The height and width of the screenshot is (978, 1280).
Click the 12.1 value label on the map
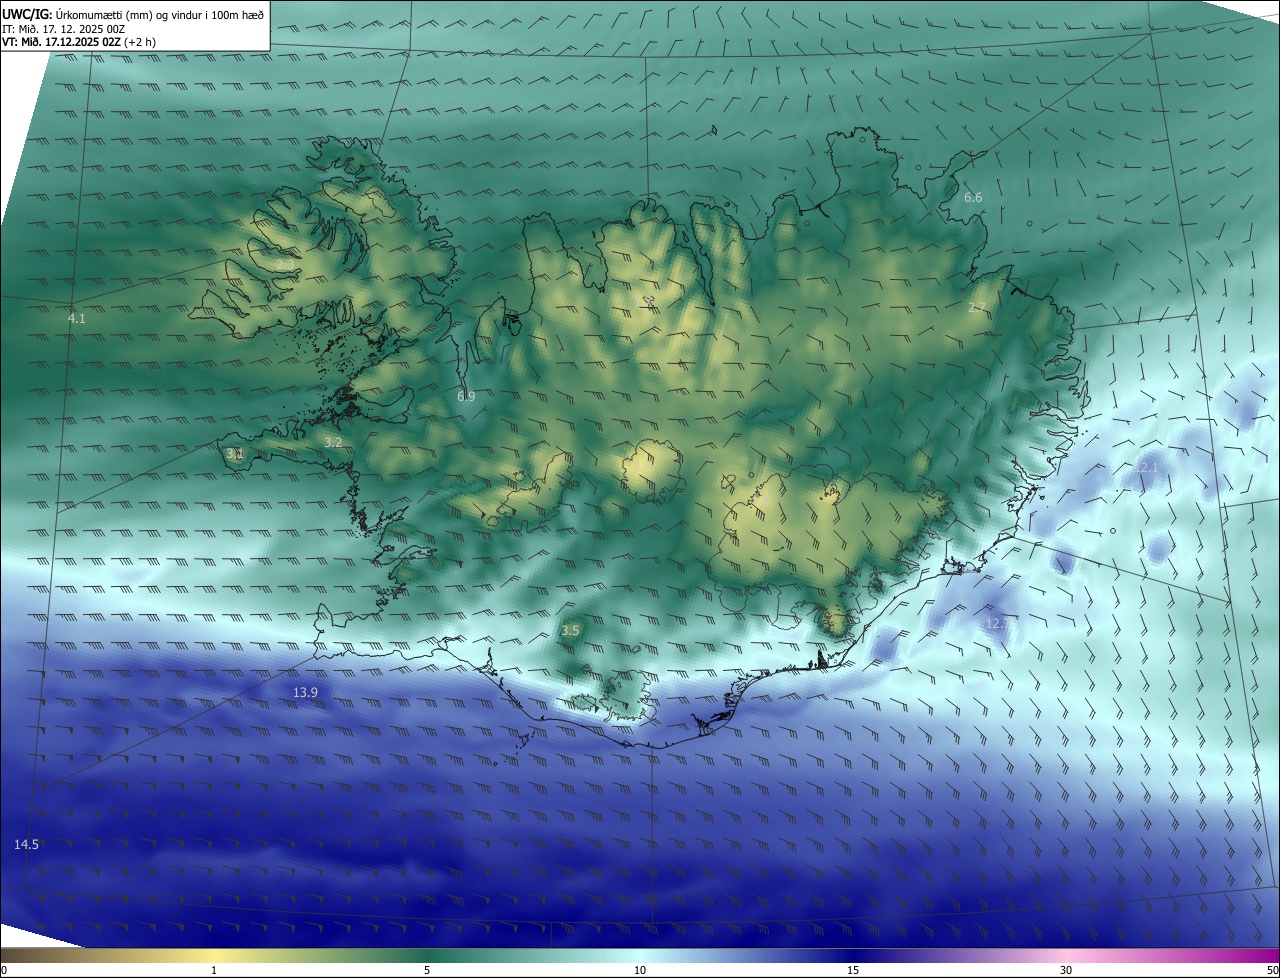(1145, 468)
